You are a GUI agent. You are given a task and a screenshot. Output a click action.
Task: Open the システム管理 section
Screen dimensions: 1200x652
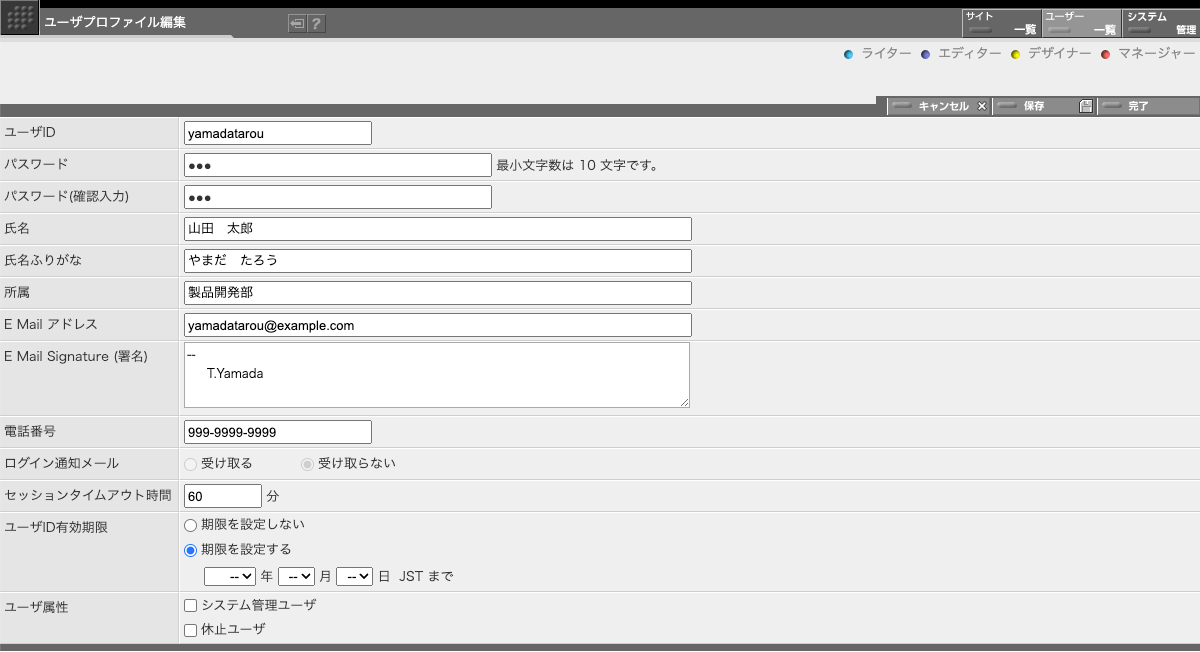click(1160, 20)
